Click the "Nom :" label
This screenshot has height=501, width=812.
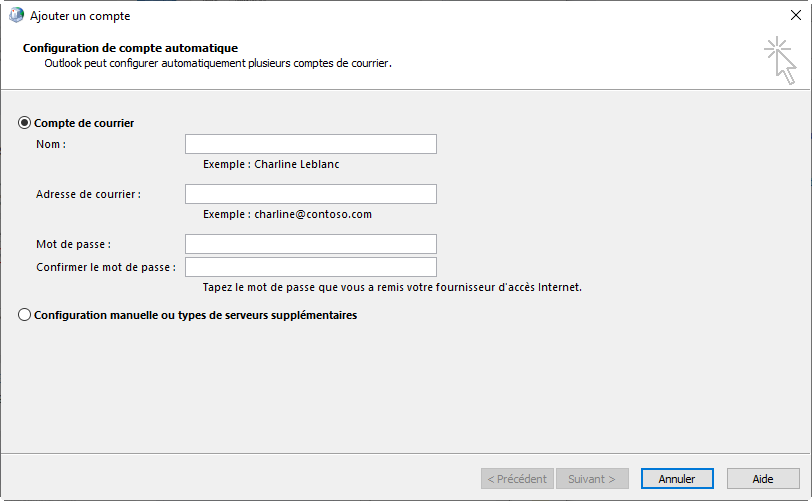point(51,144)
